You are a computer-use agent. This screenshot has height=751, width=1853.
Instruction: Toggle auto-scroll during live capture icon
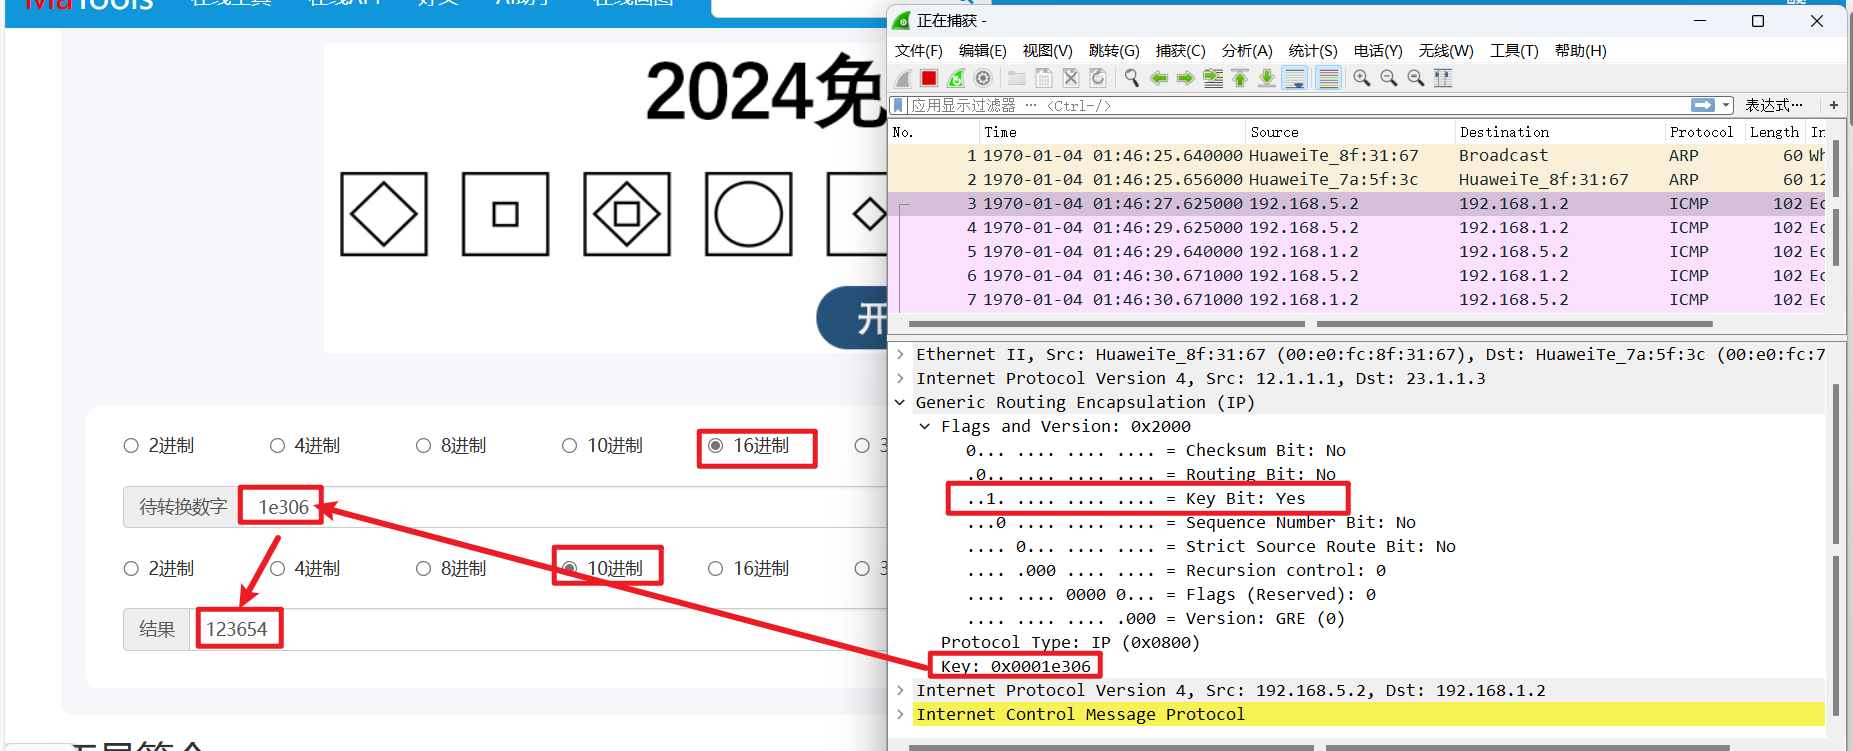[1294, 78]
